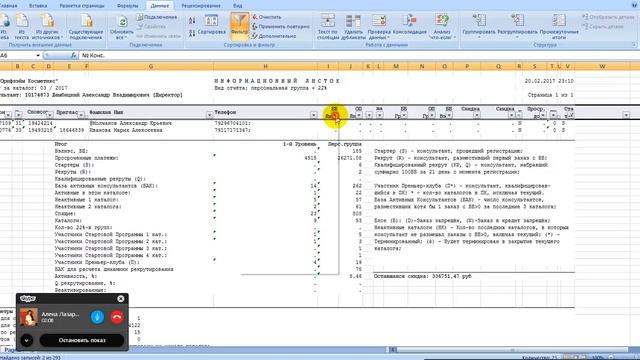Select column H header

click(x=265, y=66)
